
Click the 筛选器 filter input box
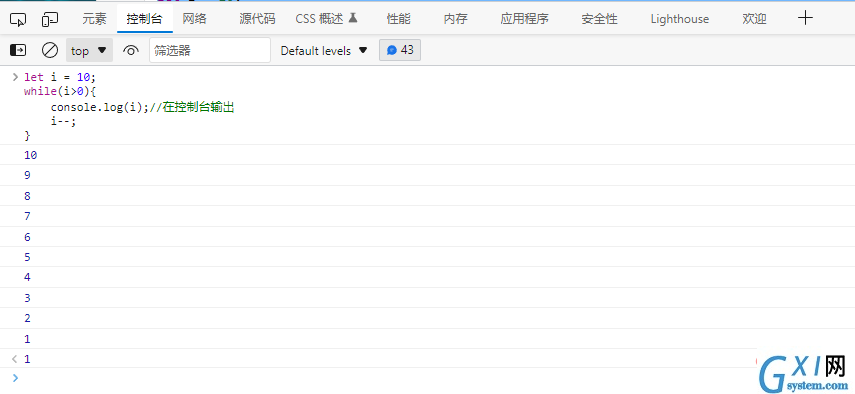pyautogui.click(x=210, y=50)
